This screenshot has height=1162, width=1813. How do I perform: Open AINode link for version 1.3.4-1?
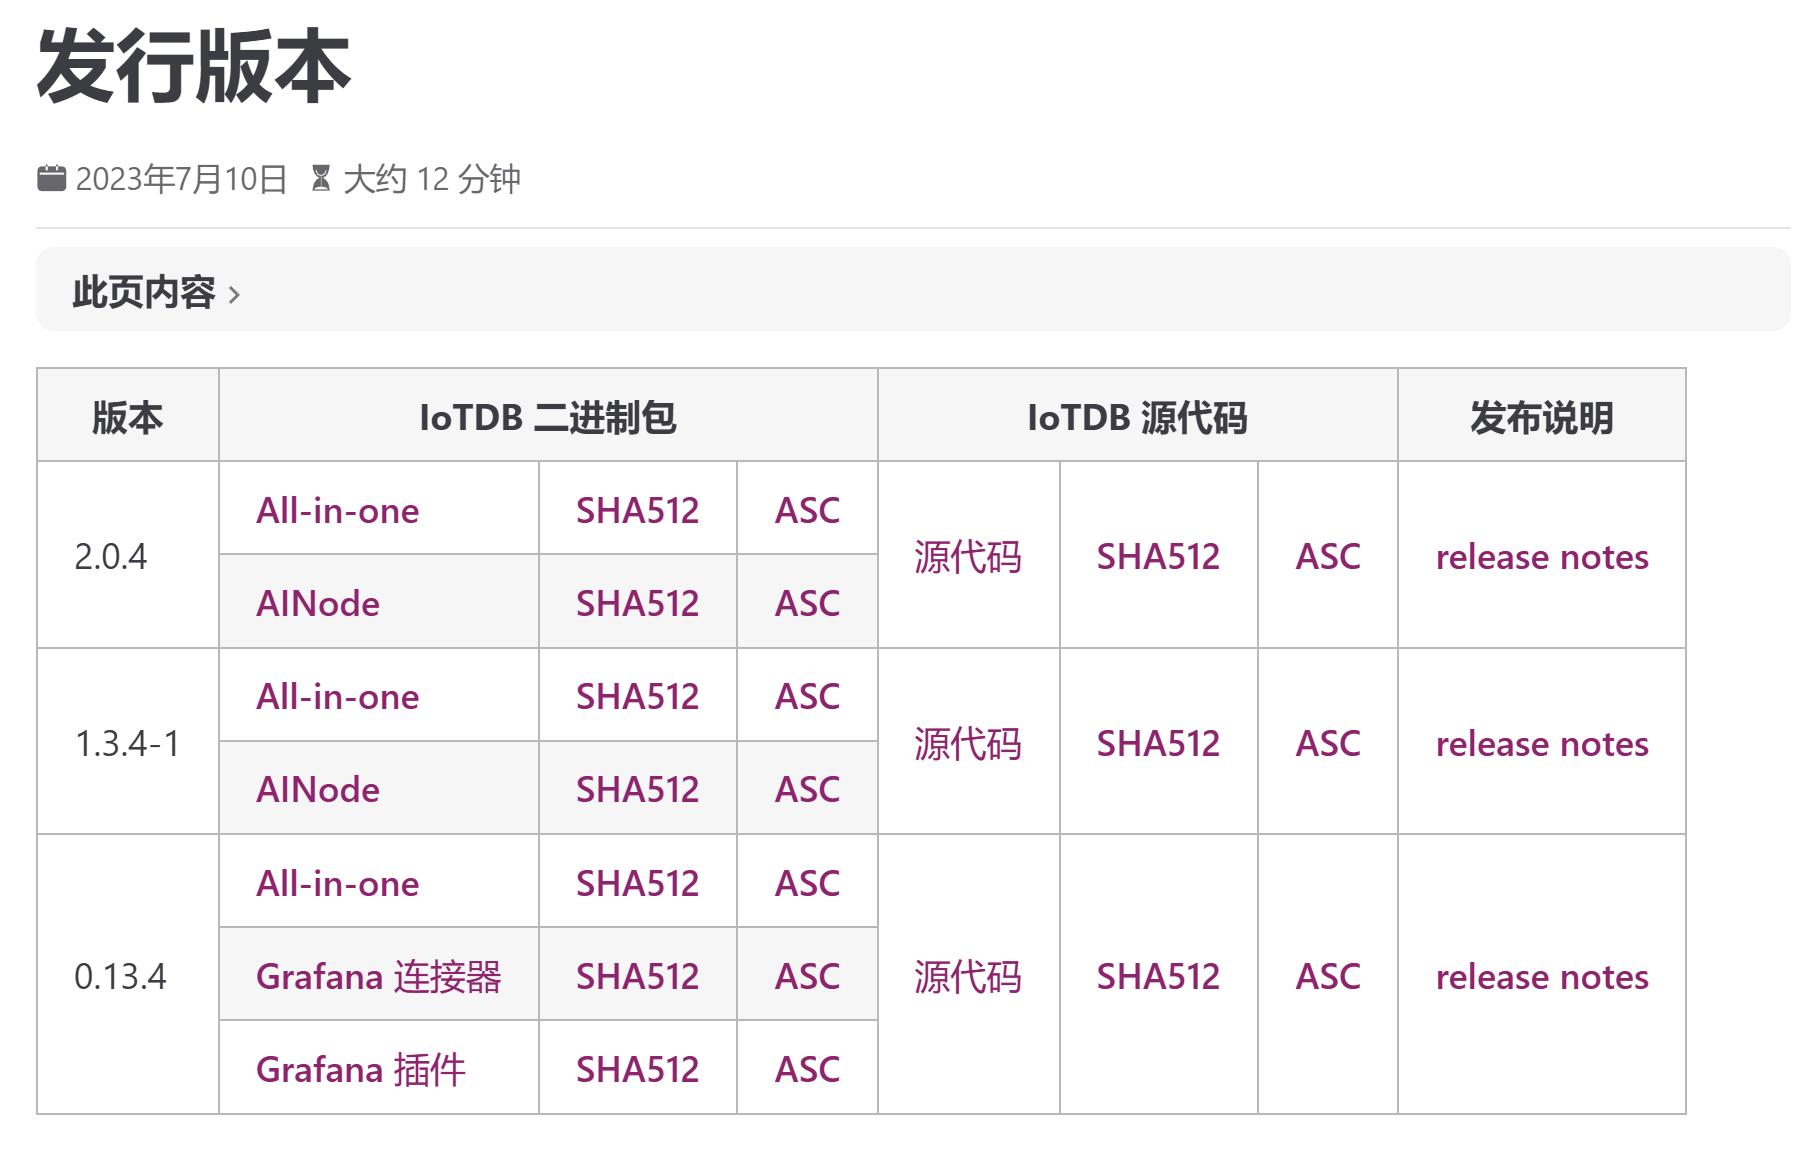point(317,790)
